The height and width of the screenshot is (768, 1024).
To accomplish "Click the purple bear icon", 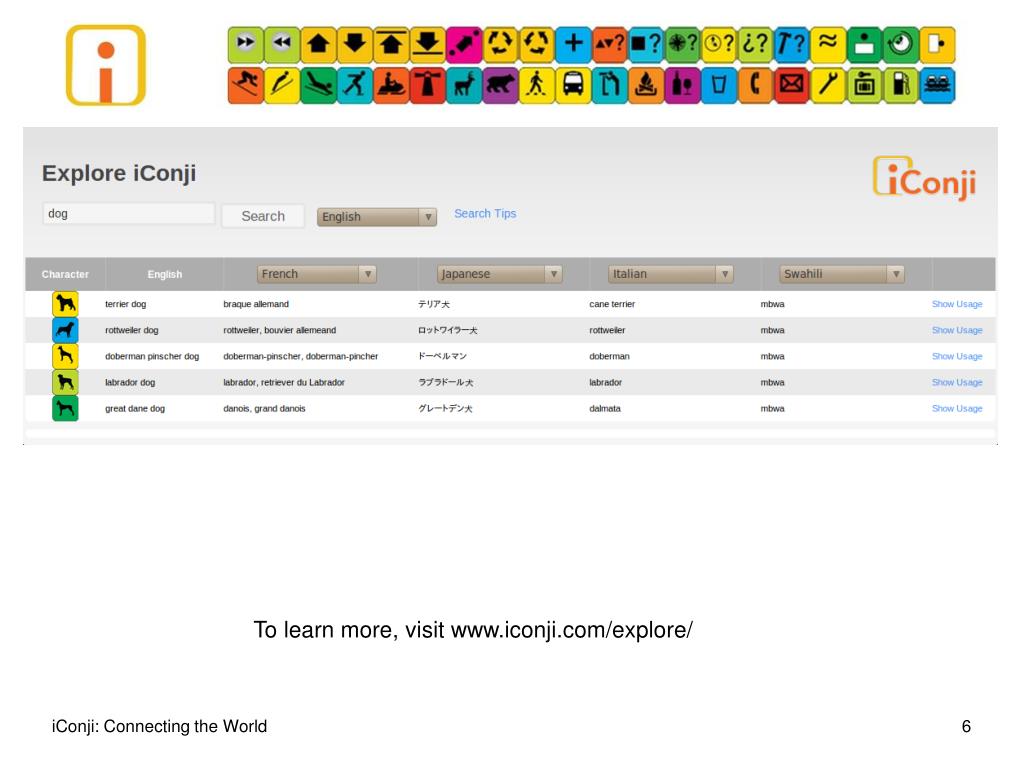I will click(500, 85).
